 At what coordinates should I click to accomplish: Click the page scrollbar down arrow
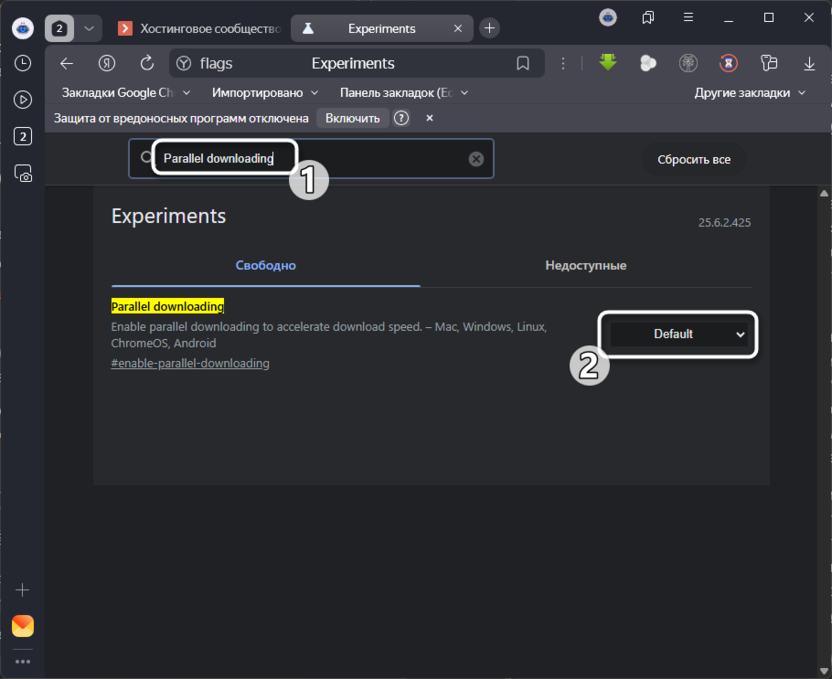click(x=824, y=672)
